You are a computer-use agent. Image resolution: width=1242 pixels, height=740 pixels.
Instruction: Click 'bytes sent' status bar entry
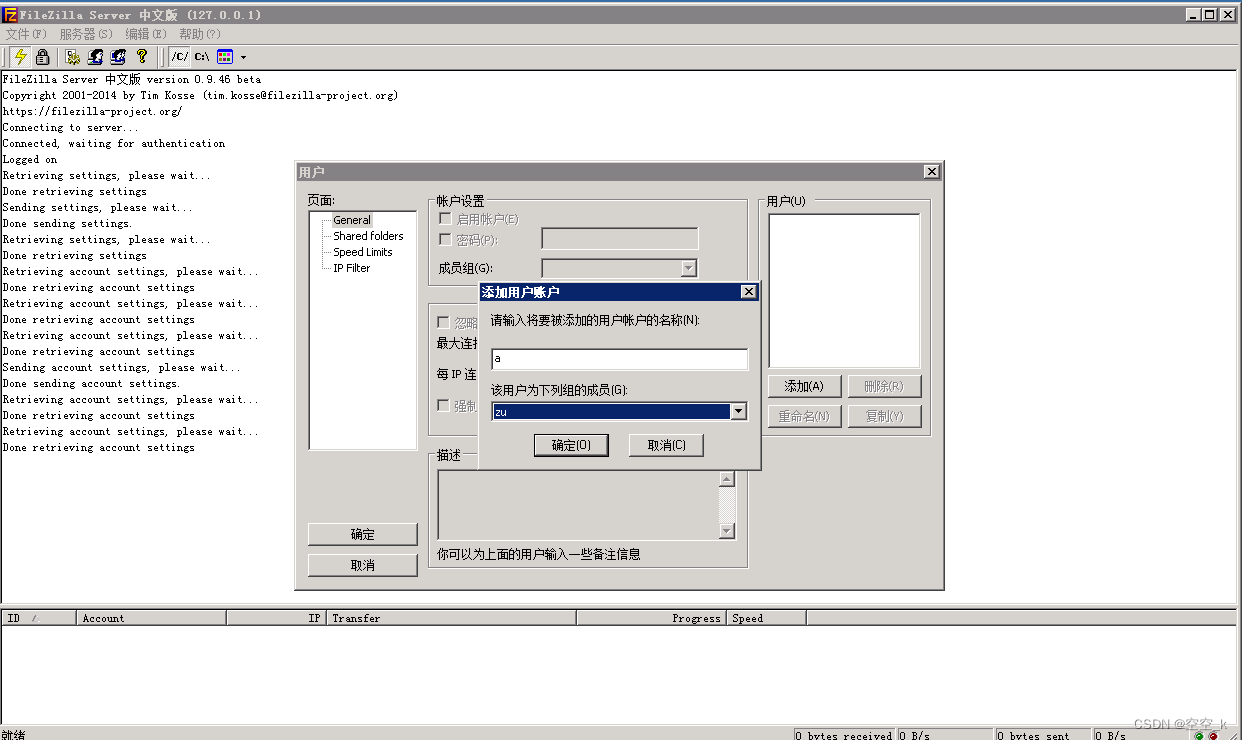(x=1044, y=735)
